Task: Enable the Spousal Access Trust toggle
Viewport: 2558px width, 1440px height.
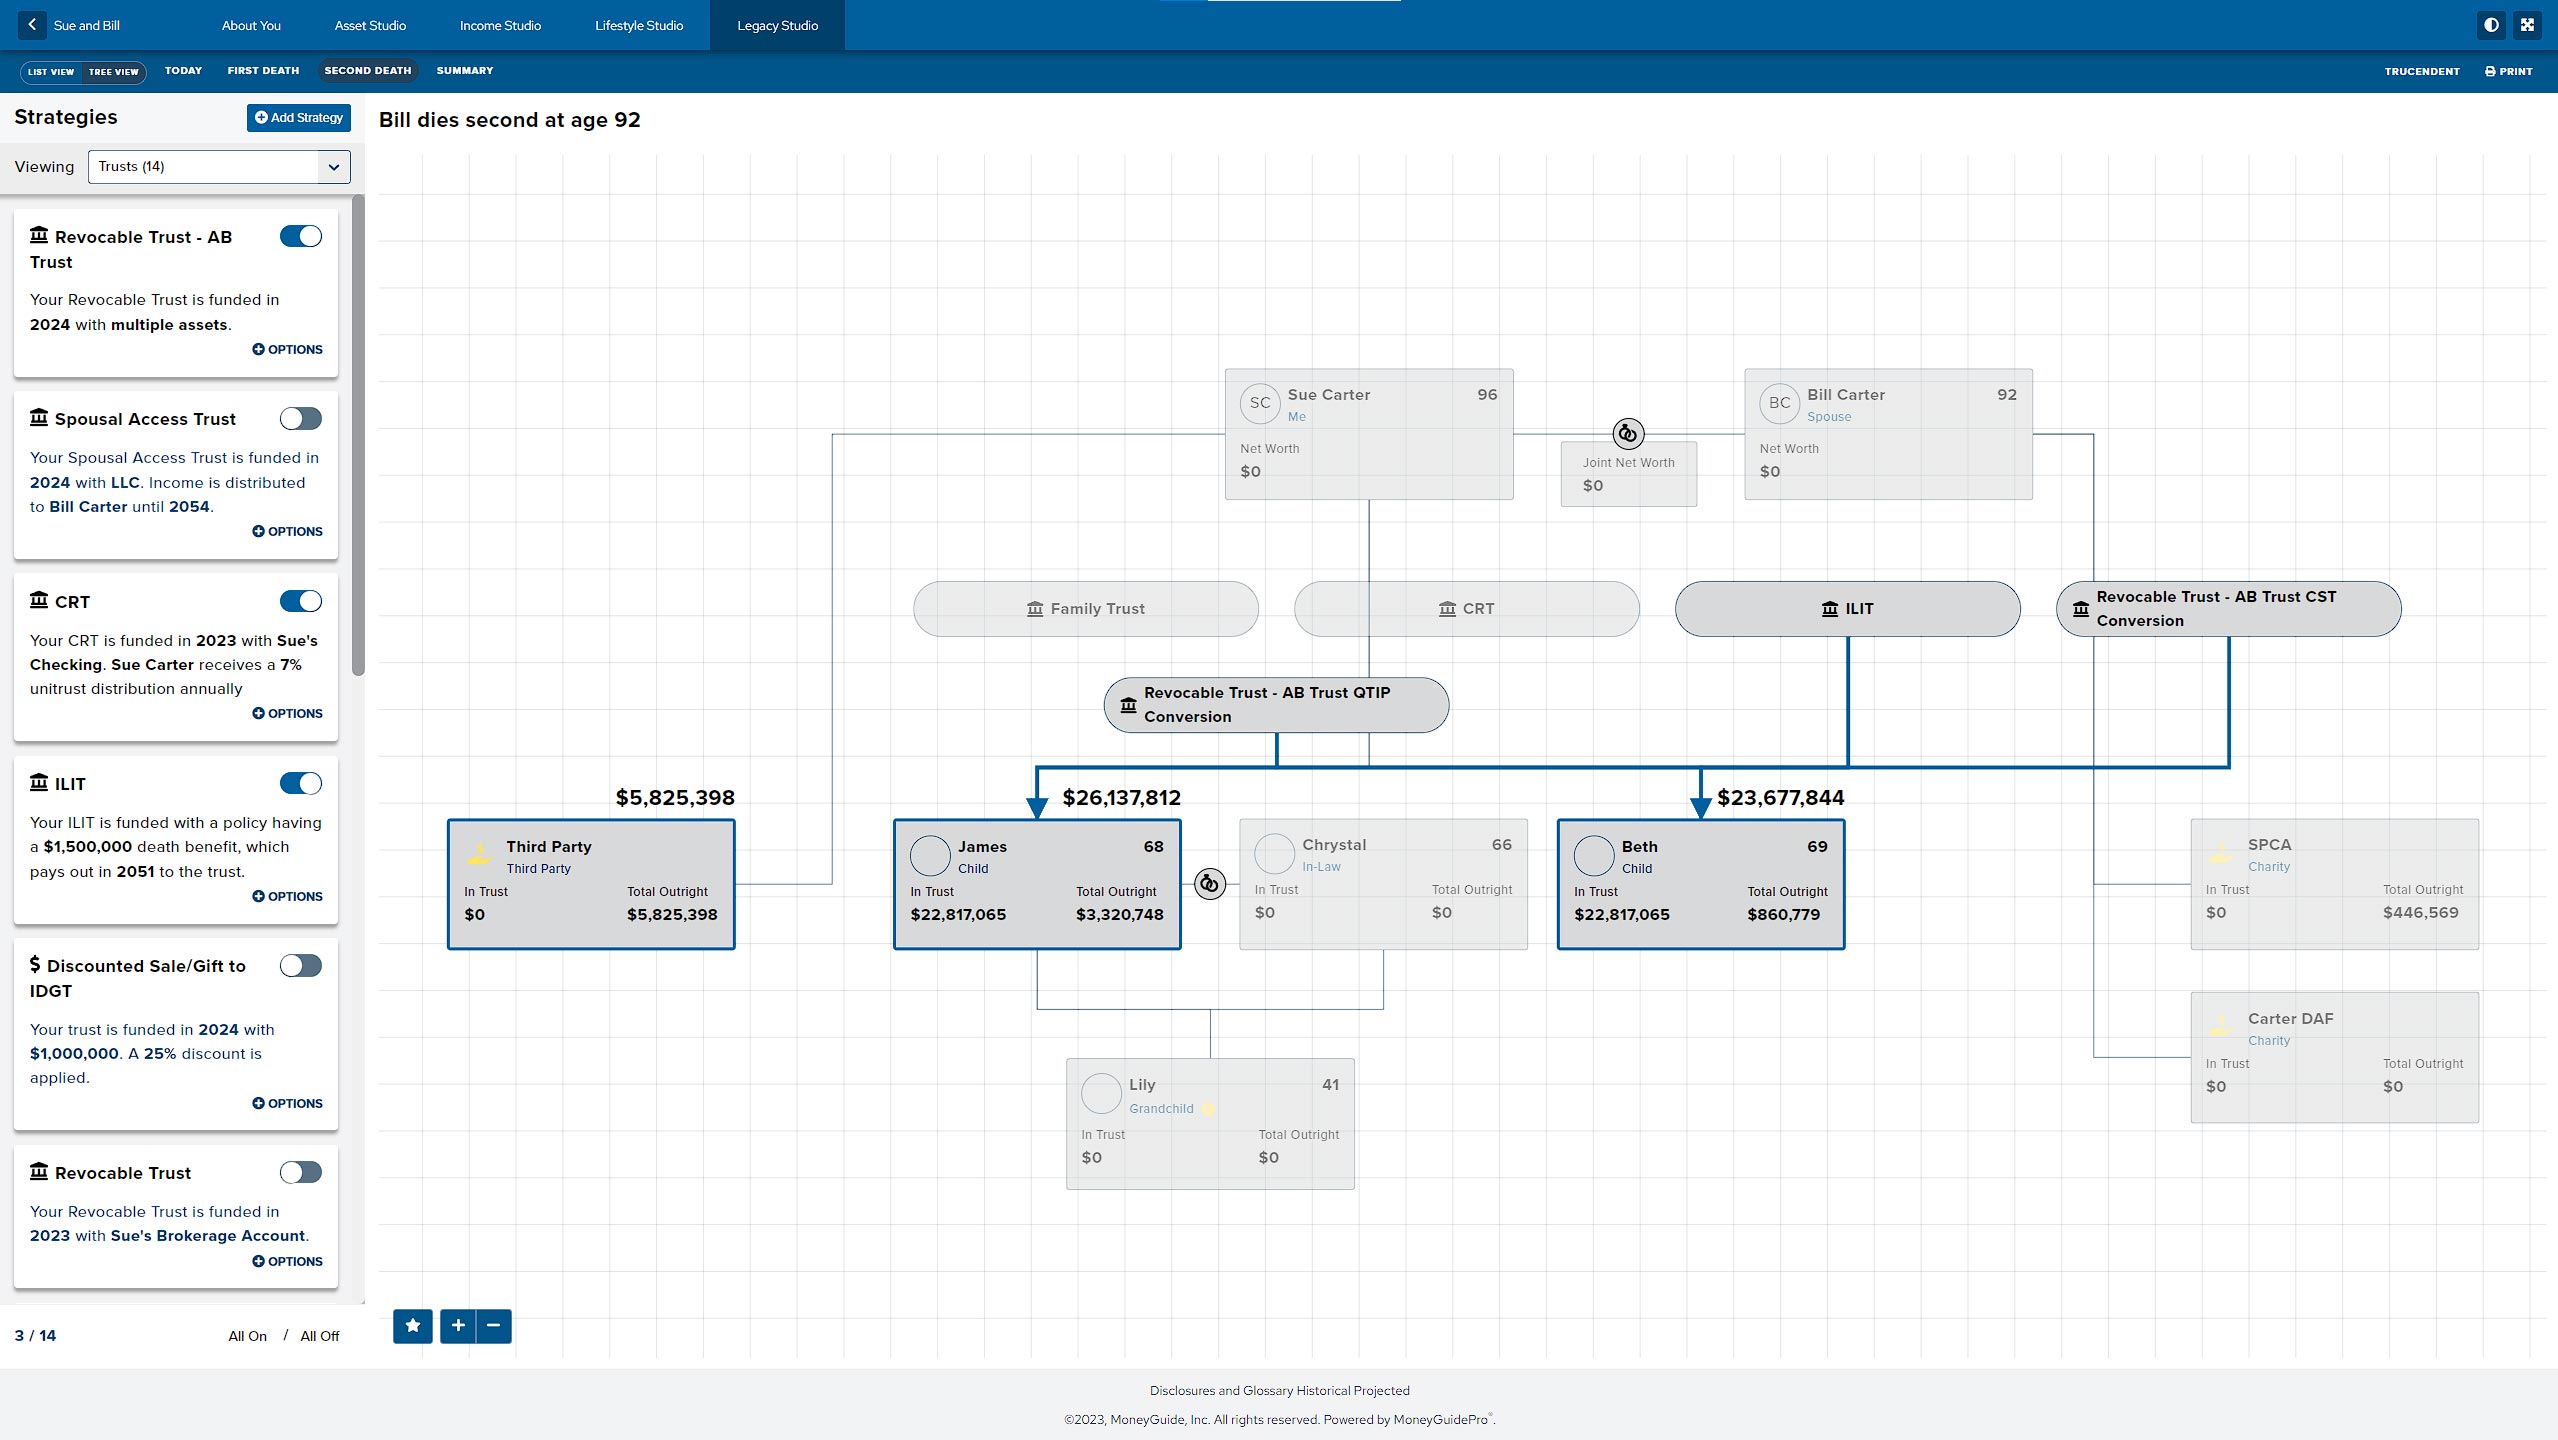Action: click(300, 419)
